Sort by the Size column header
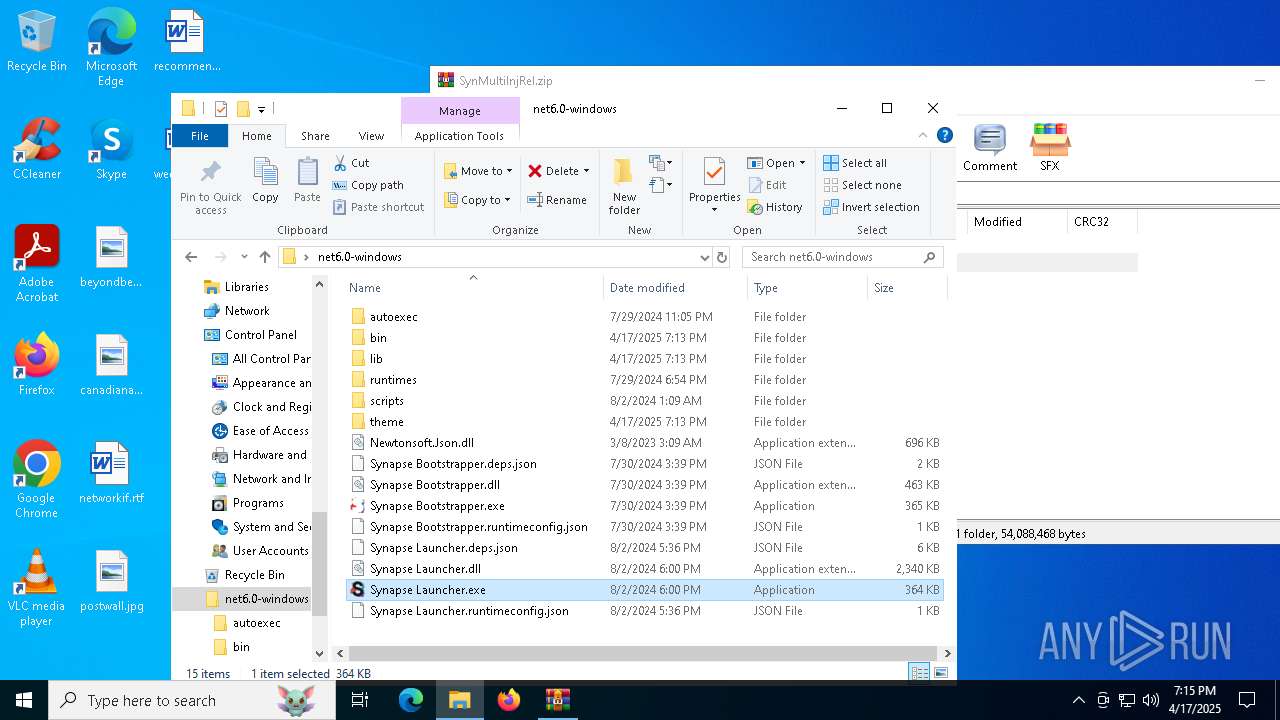Image resolution: width=1280 pixels, height=720 pixels. 905,288
